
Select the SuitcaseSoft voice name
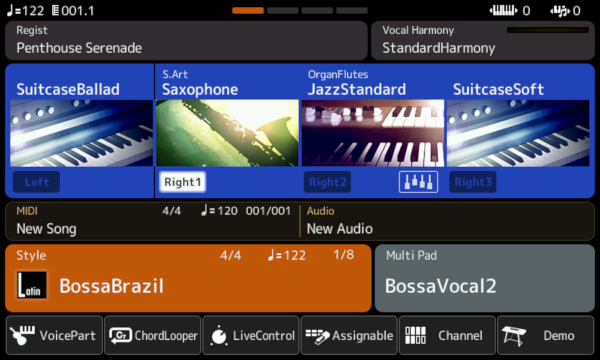pos(498,89)
